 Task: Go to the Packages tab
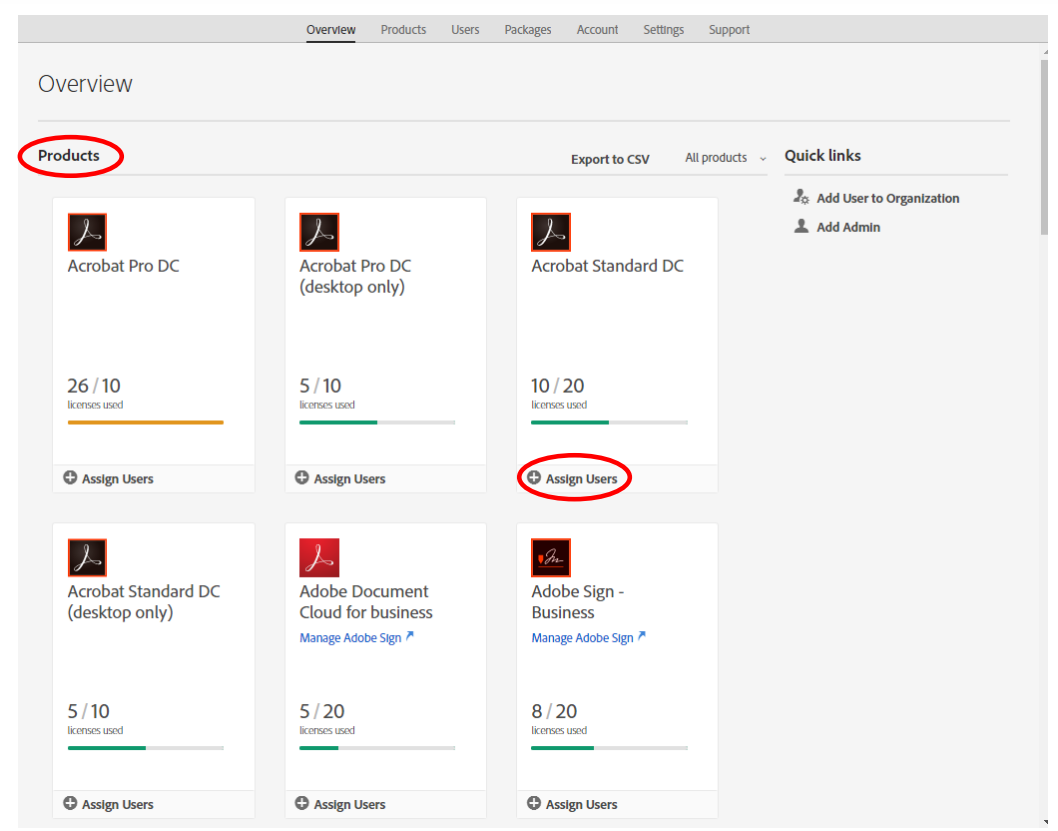tap(528, 30)
